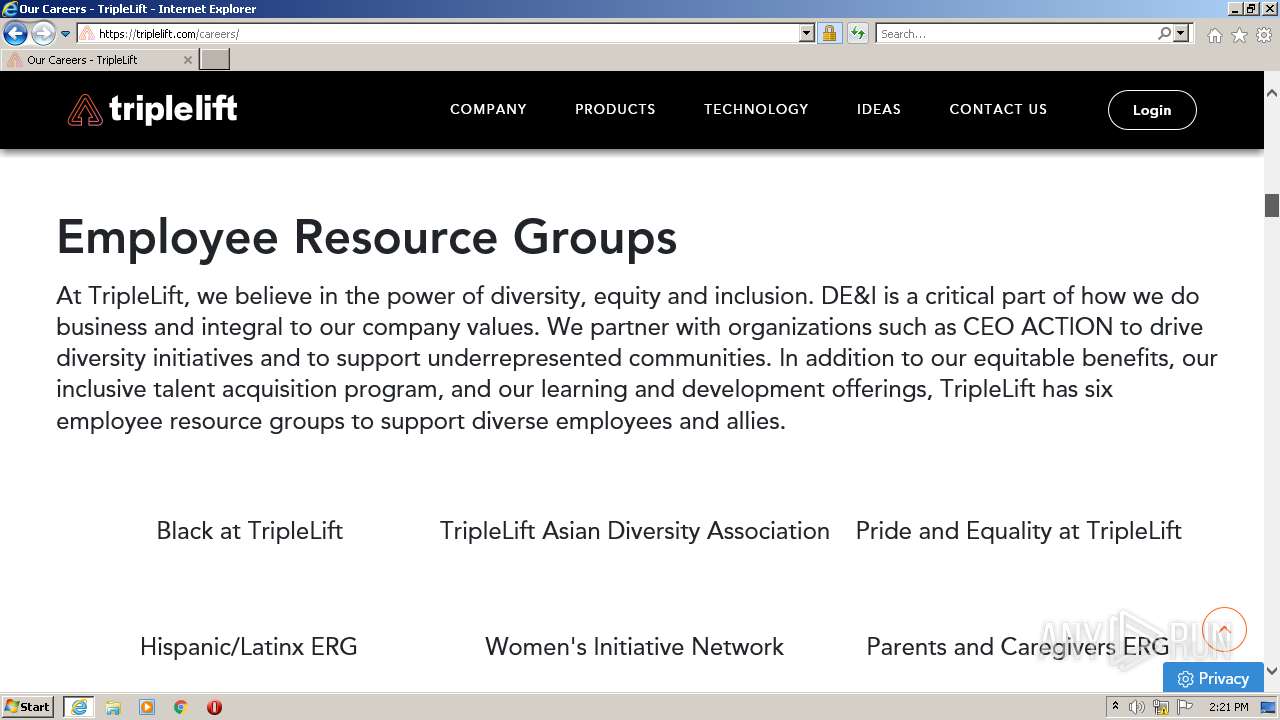Select the Our Careers - TripleLift tab
1280x720 pixels.
click(x=98, y=60)
